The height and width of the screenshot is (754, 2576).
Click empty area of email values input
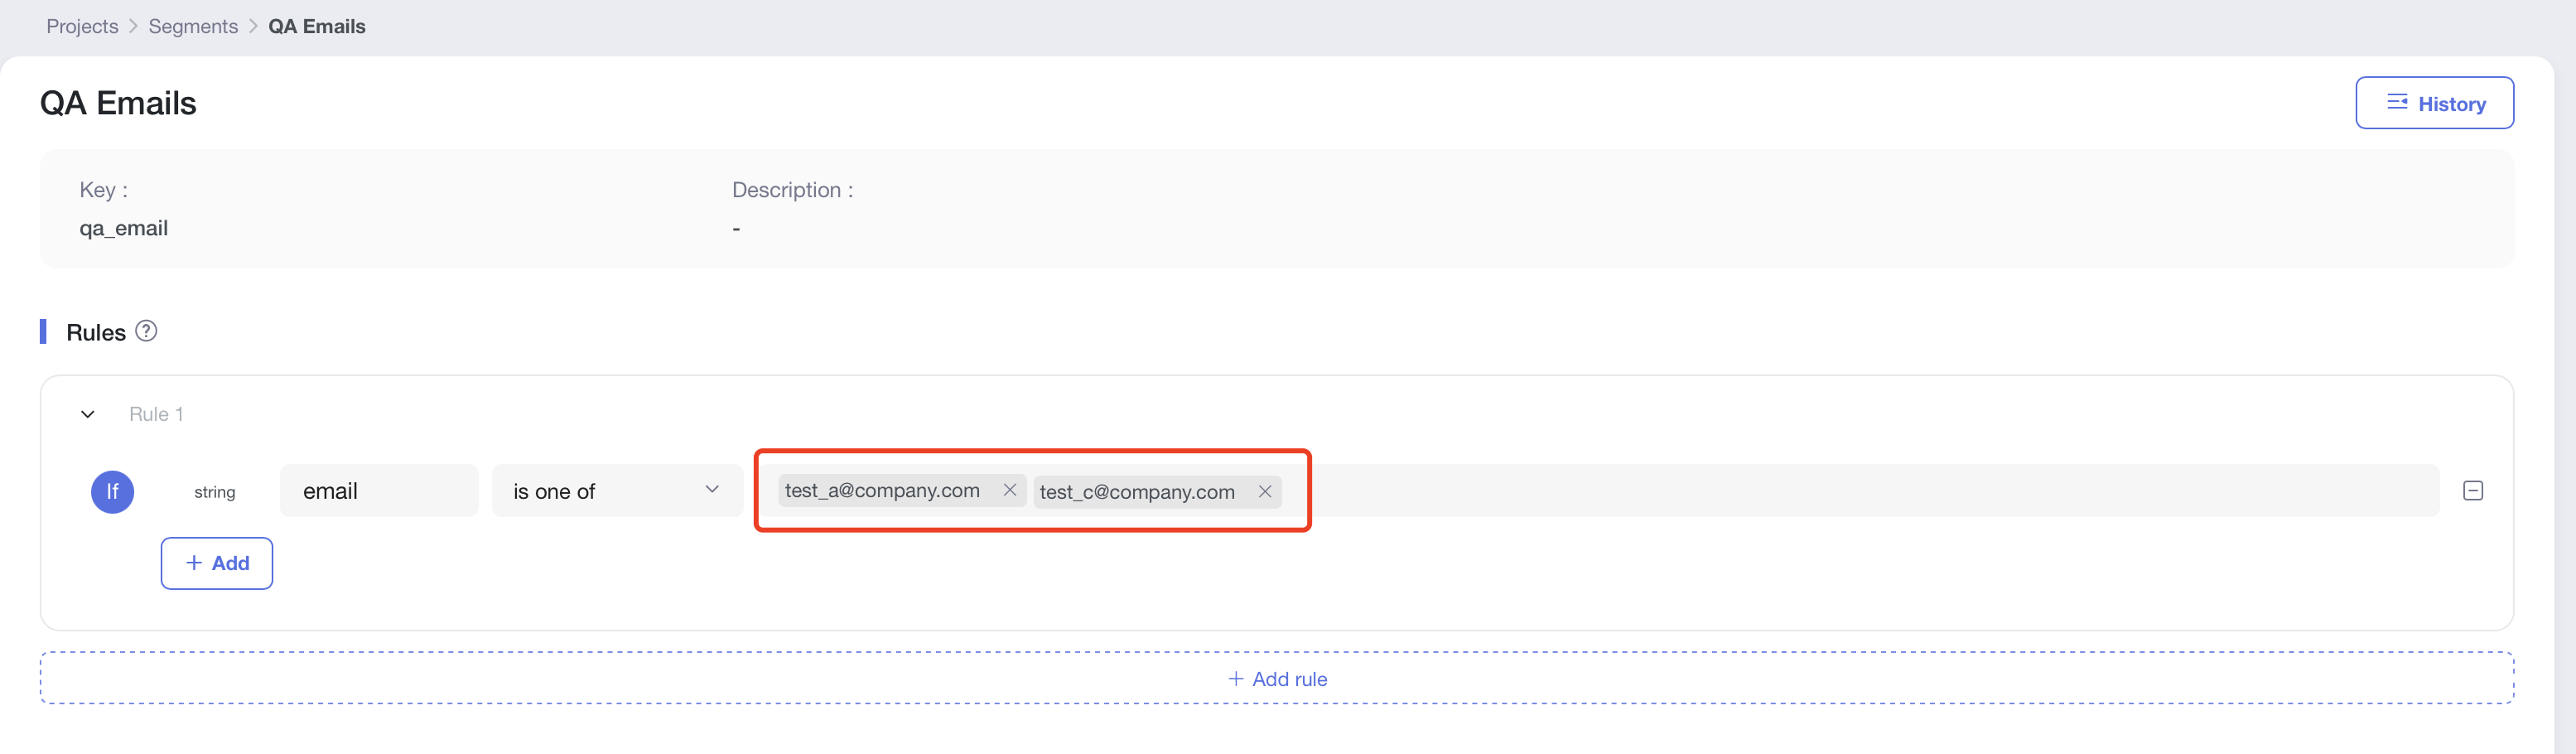pos(1850,491)
